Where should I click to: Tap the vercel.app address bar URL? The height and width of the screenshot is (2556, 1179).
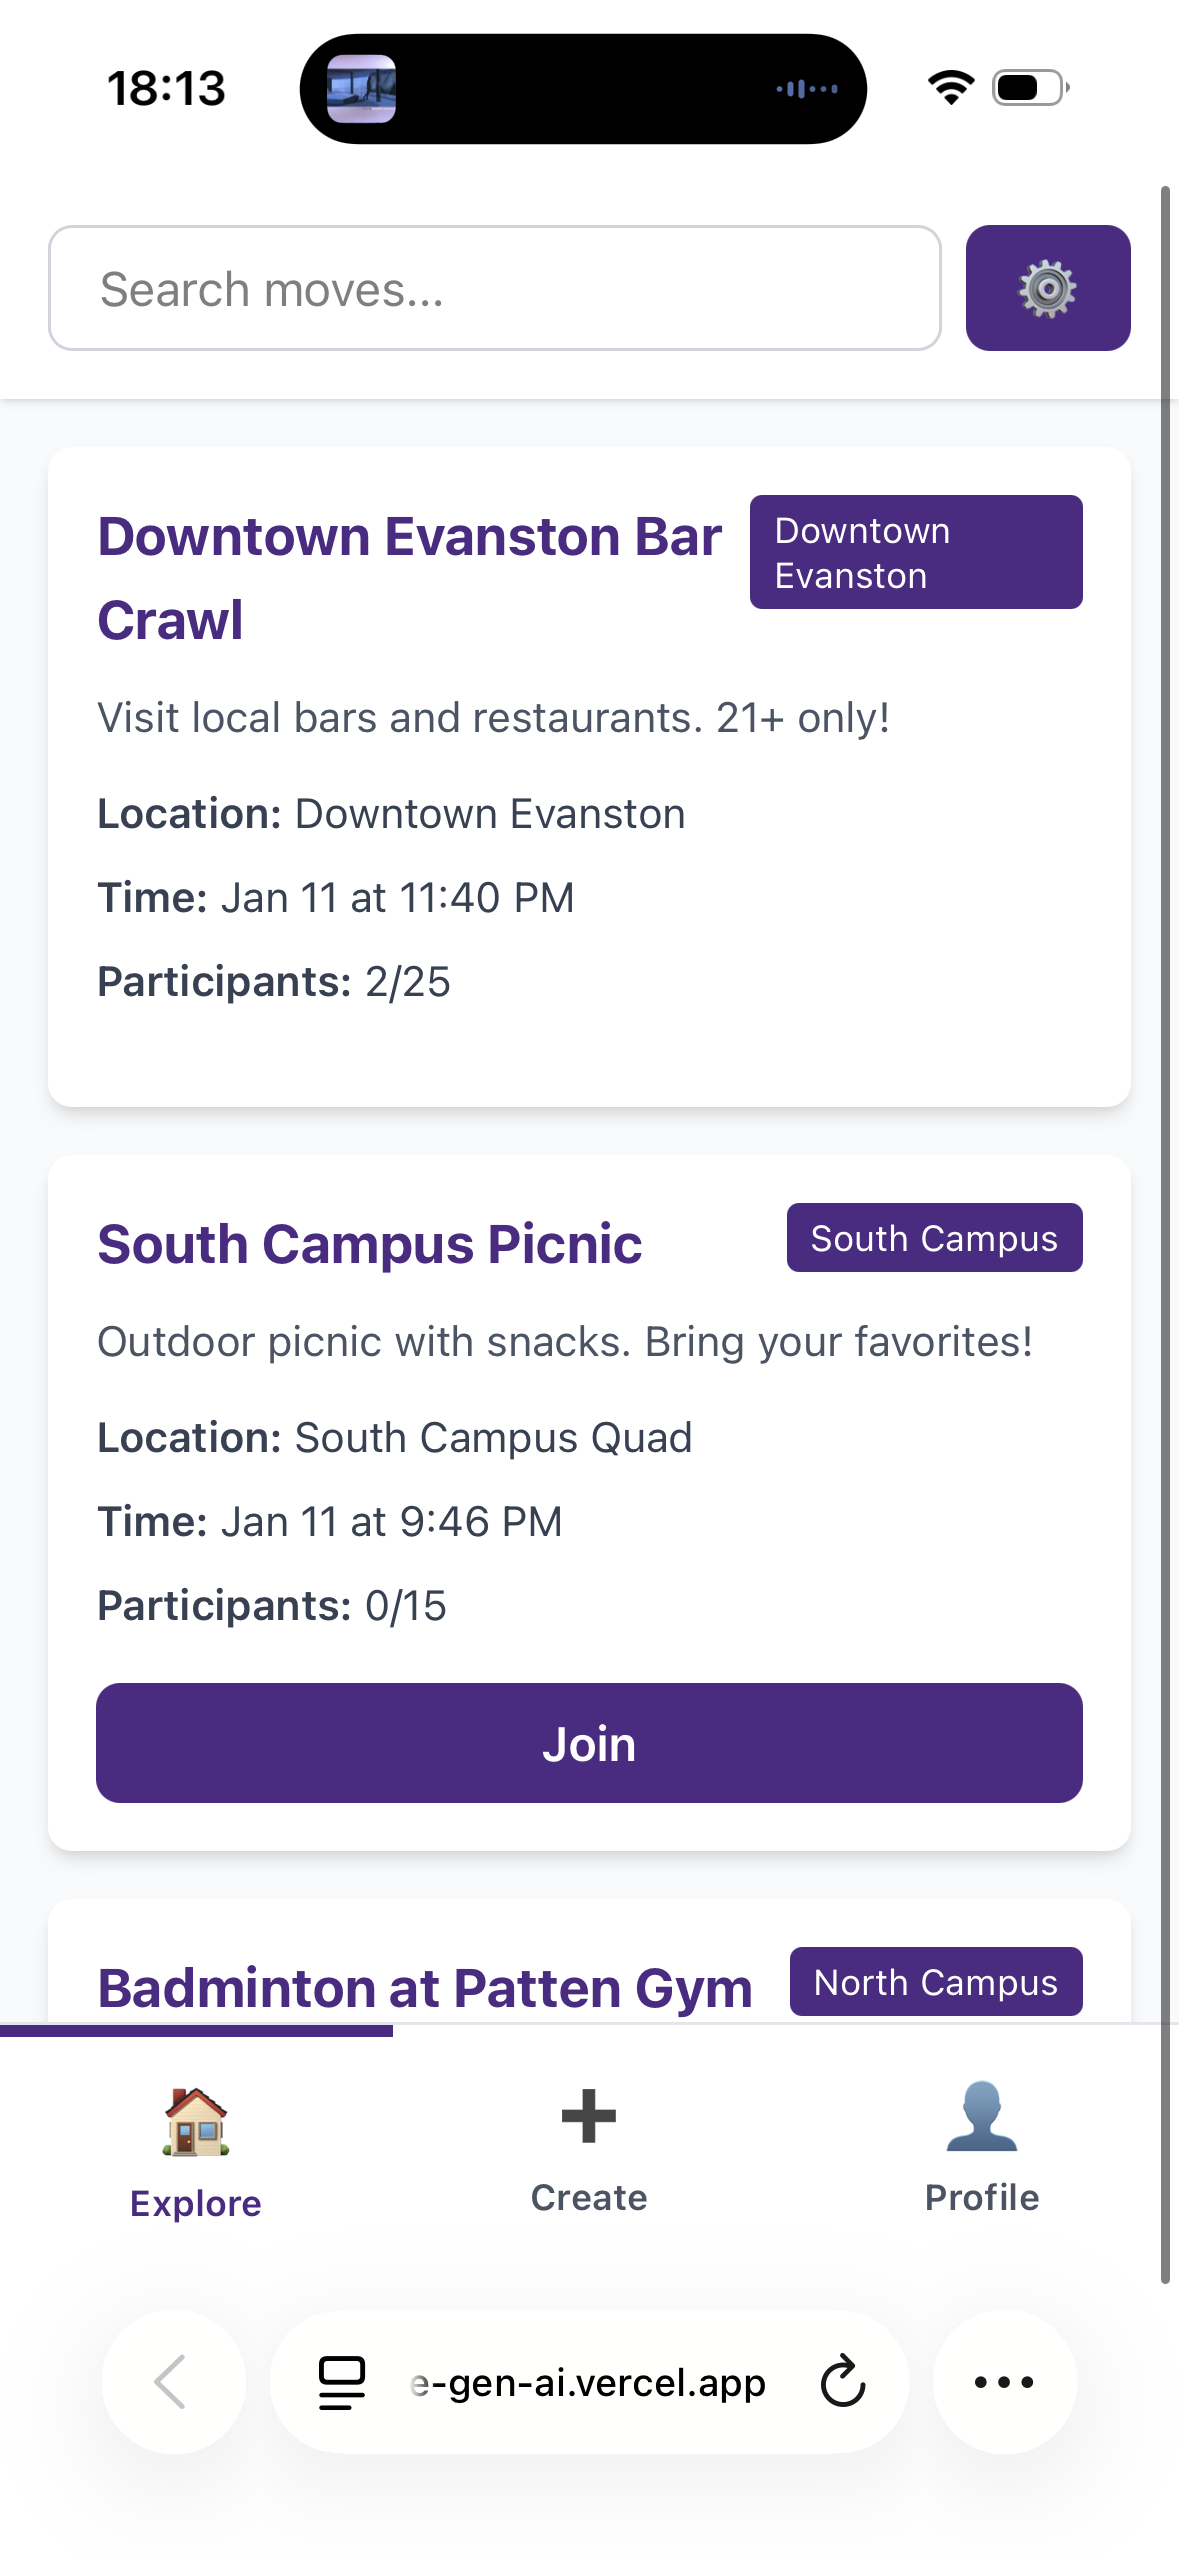(588, 2383)
